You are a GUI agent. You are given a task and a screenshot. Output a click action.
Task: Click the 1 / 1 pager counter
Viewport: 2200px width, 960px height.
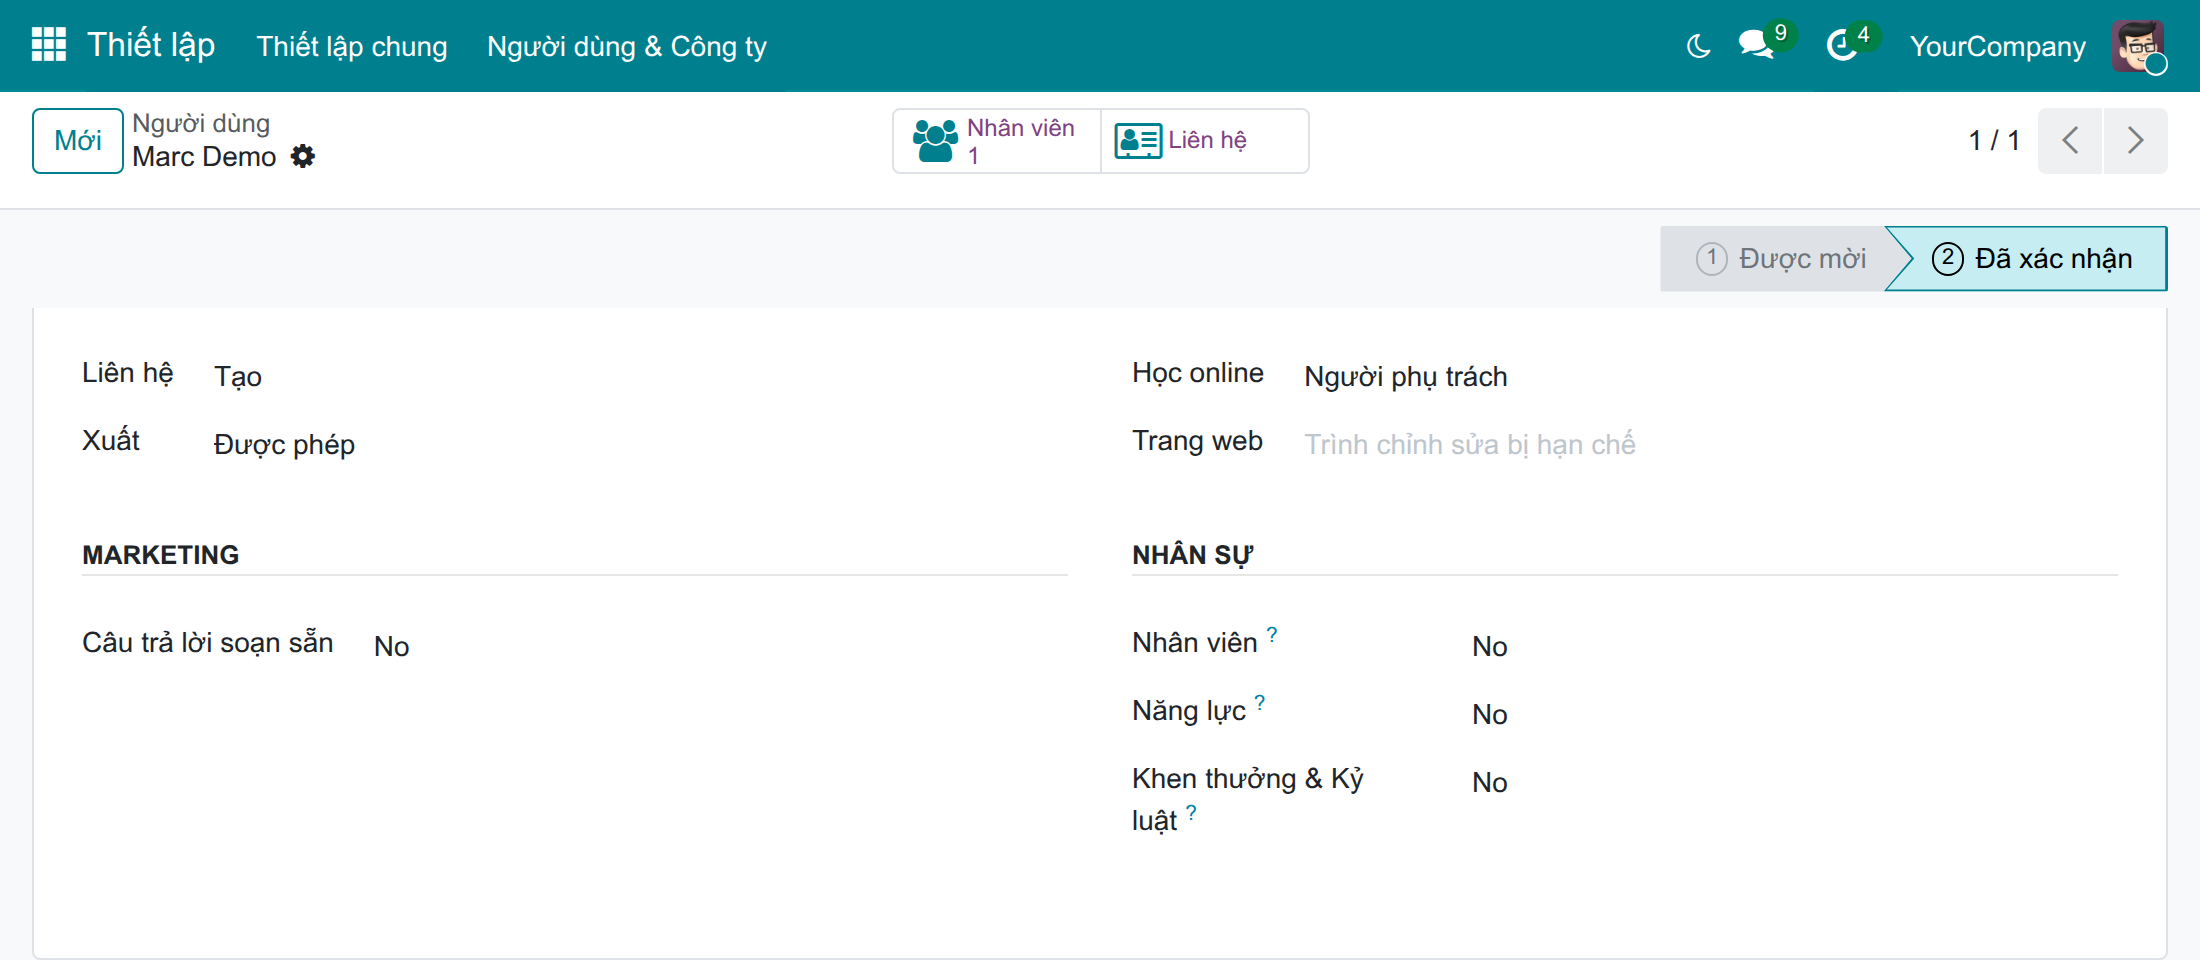click(1994, 141)
